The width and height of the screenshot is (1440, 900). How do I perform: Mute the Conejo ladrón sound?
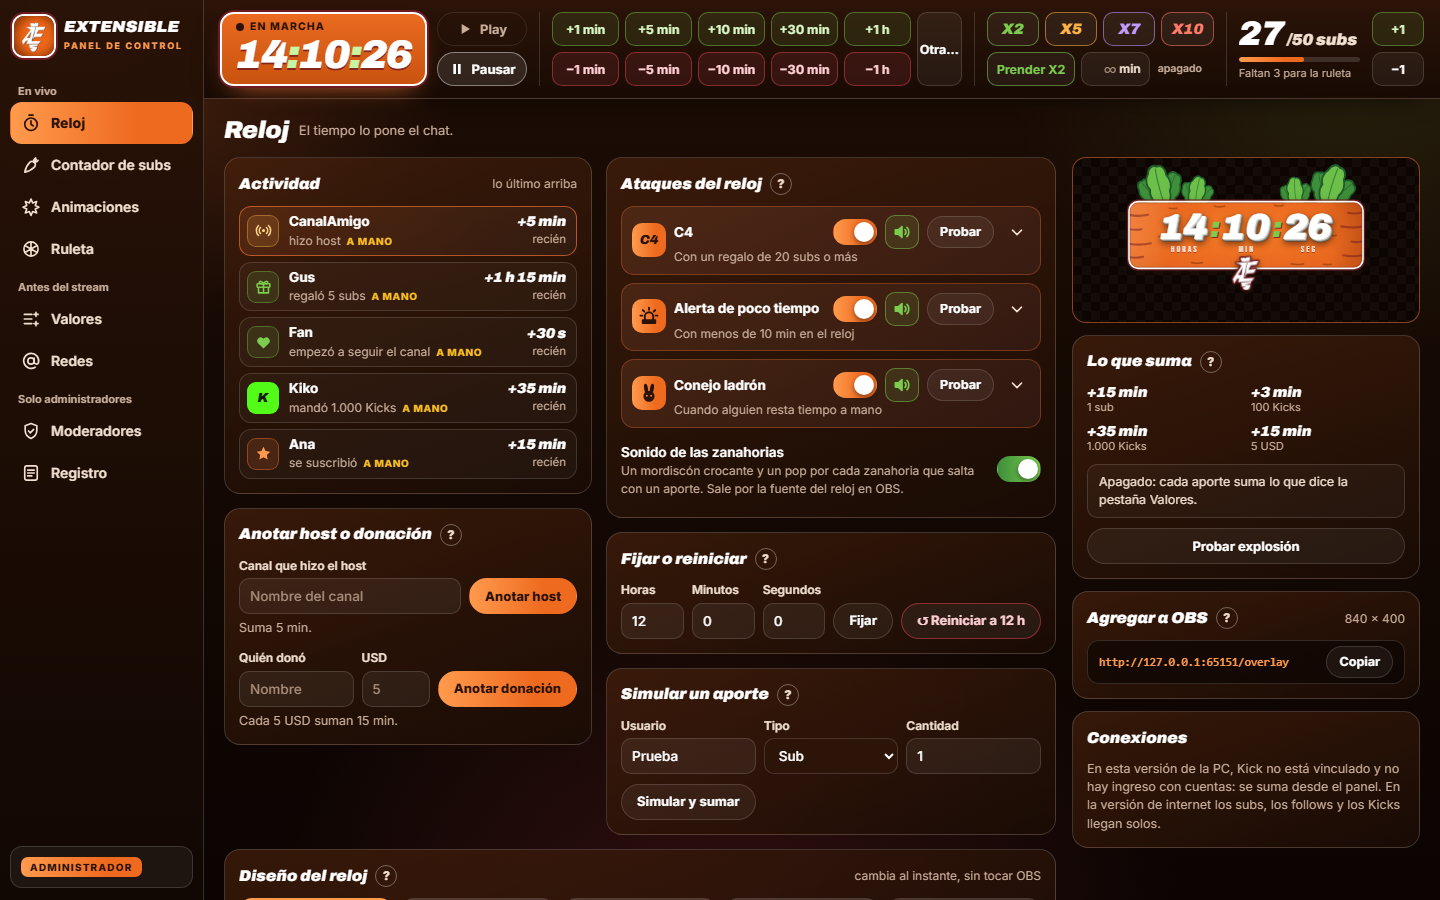[x=902, y=385]
